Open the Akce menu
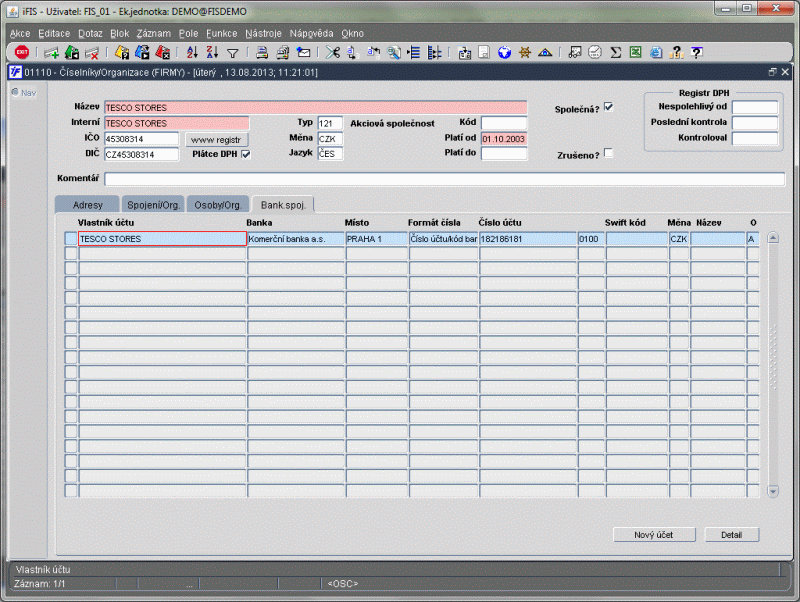The height and width of the screenshot is (602, 800). click(20, 34)
